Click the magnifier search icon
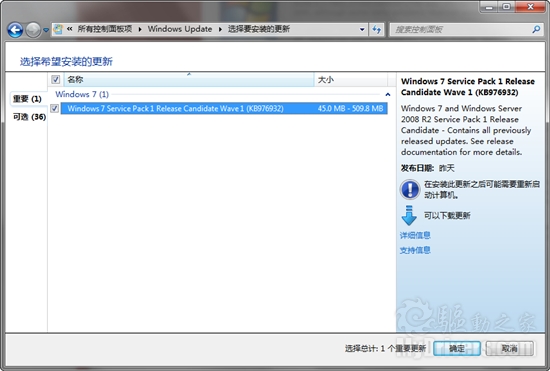 (536, 29)
